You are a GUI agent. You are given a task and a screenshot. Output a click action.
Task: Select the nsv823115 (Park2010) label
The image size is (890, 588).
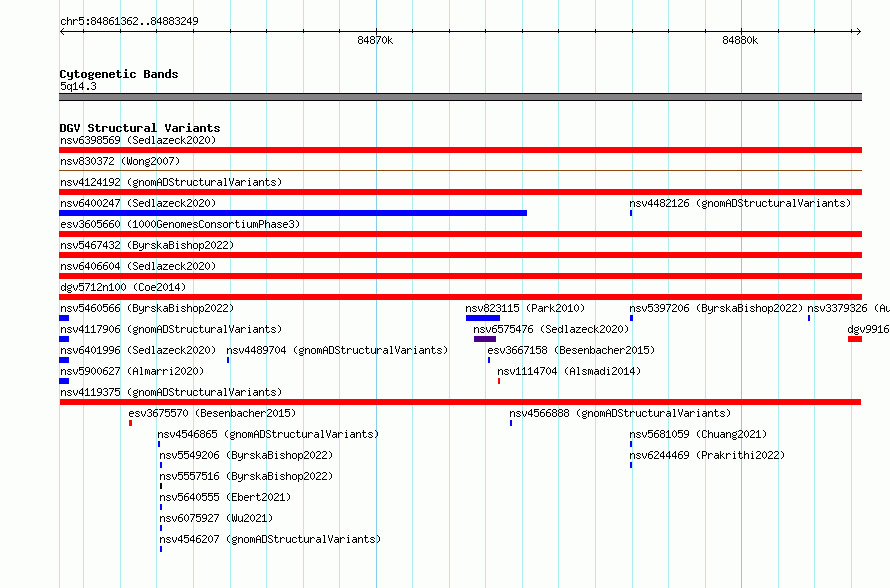coord(525,308)
